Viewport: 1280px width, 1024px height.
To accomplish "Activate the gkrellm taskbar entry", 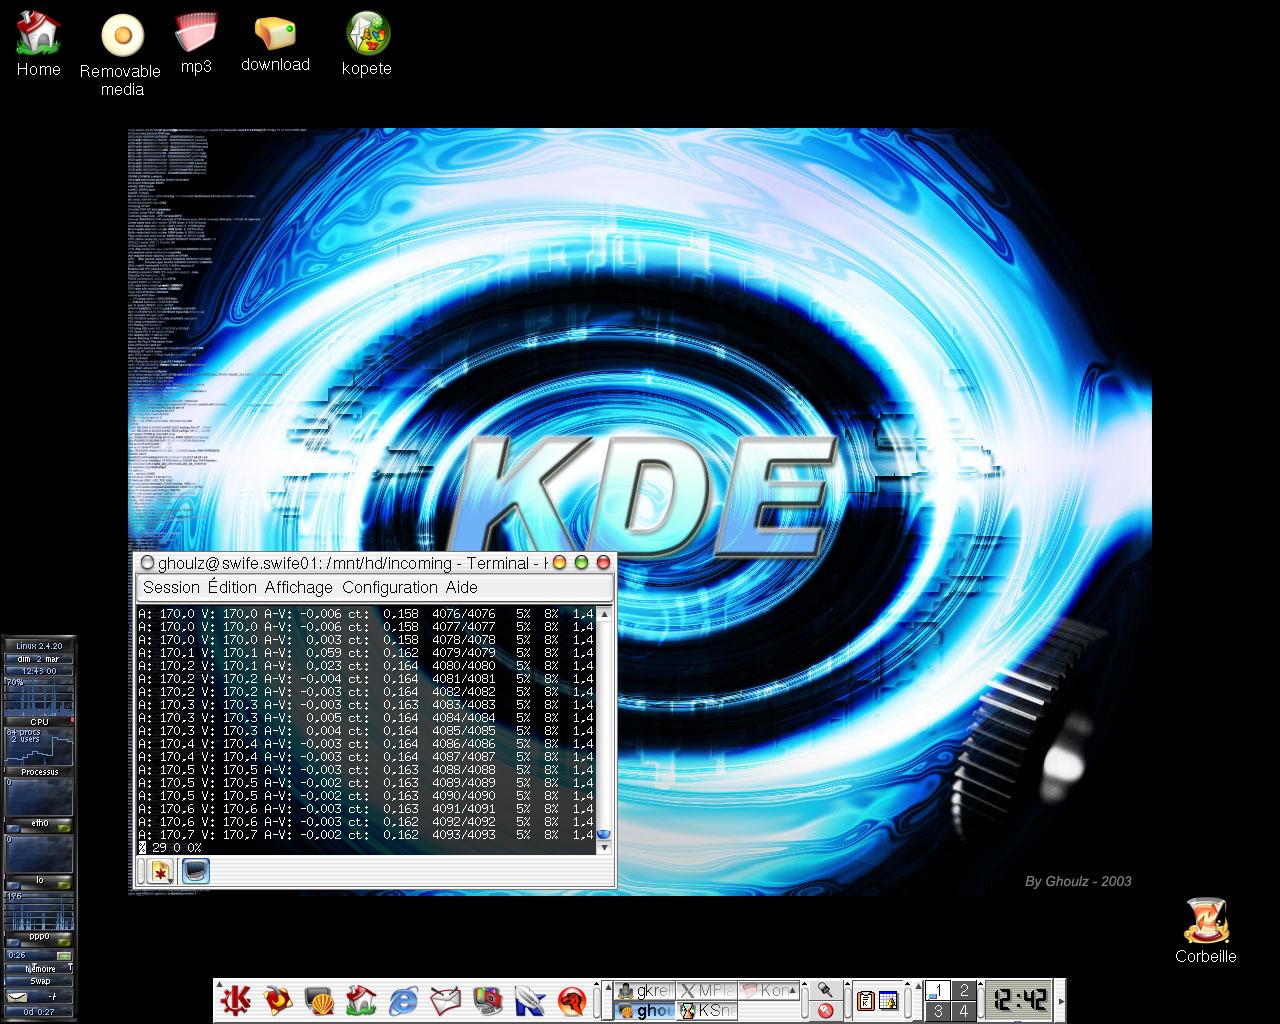I will (x=646, y=990).
